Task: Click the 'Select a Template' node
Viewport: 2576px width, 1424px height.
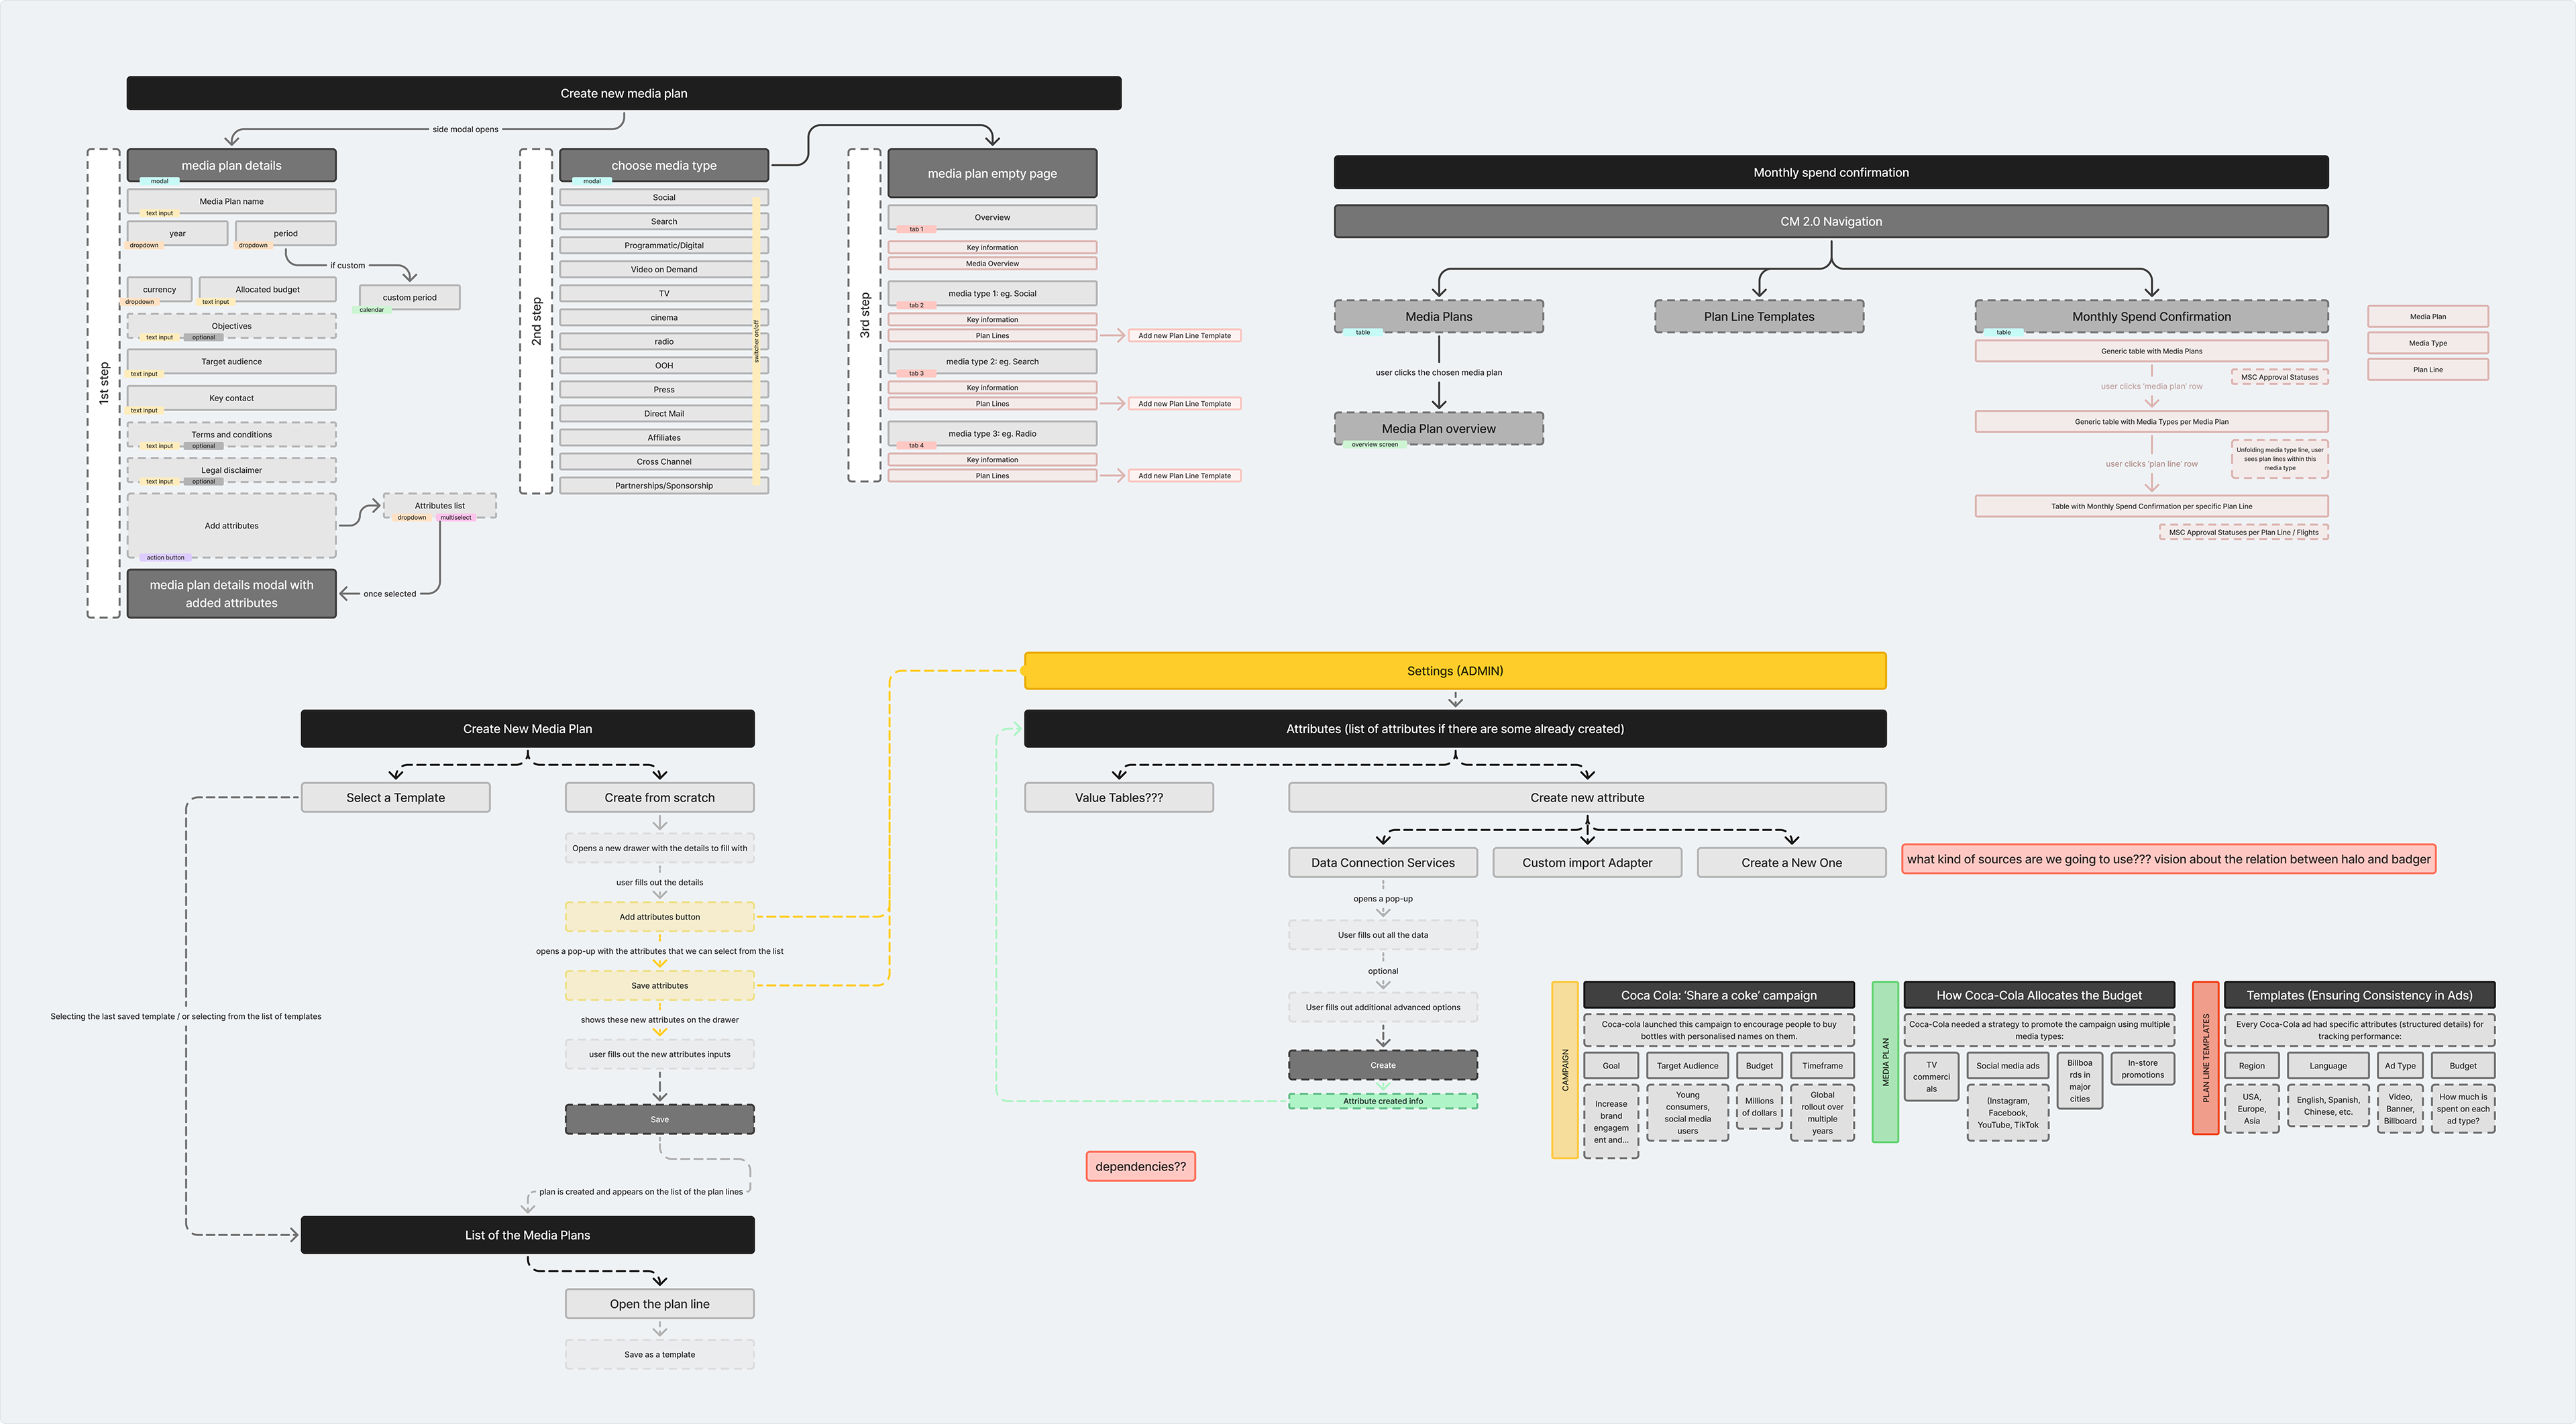Action: coord(395,798)
